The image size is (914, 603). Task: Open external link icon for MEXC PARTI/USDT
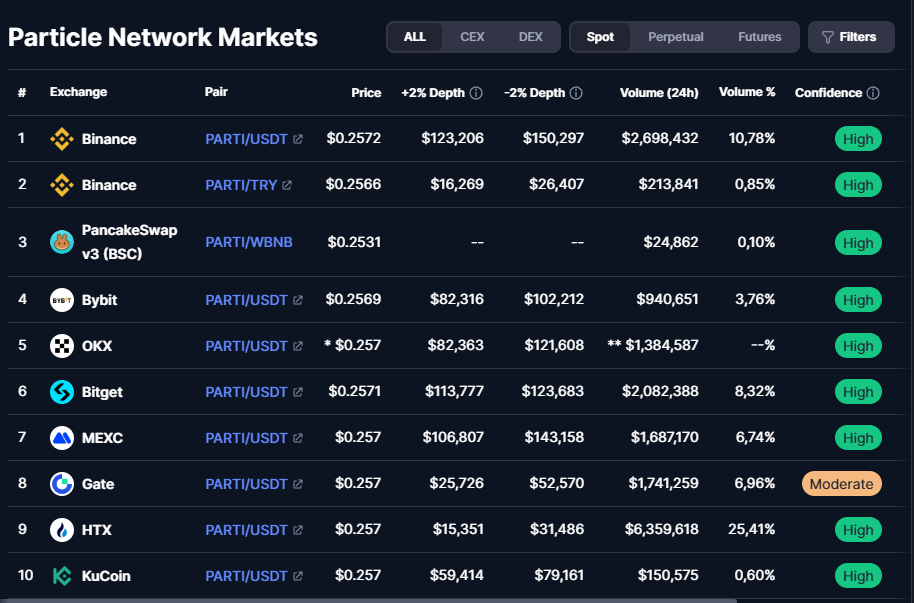[298, 438]
